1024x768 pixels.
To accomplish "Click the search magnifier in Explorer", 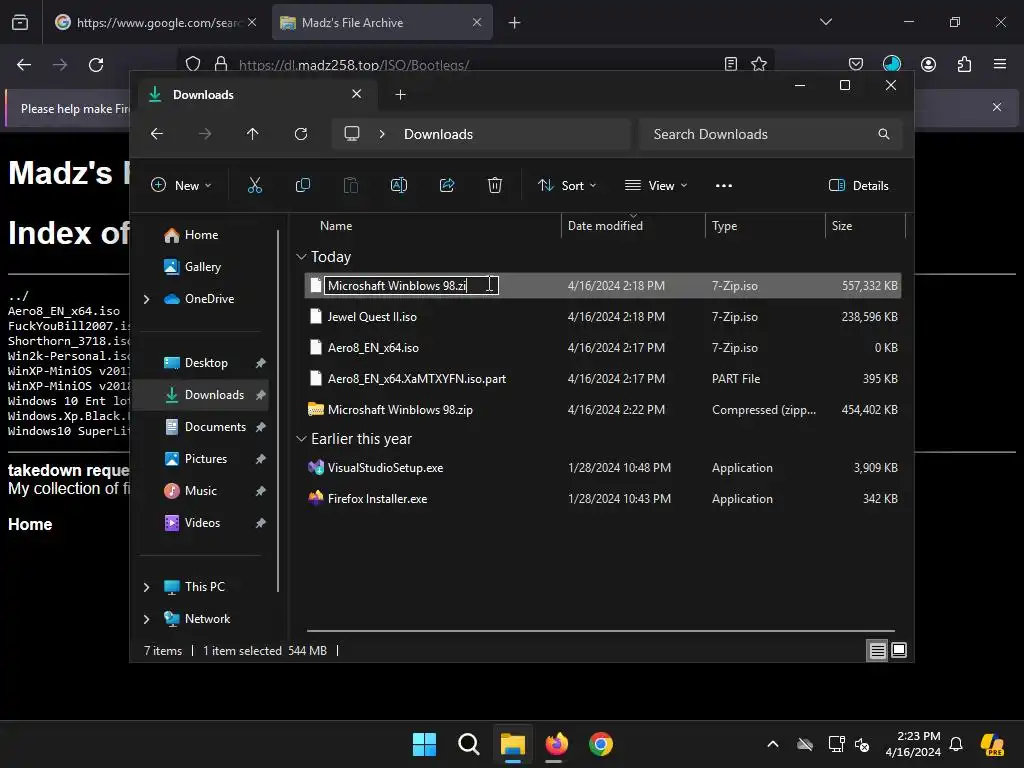I will (x=884, y=134).
